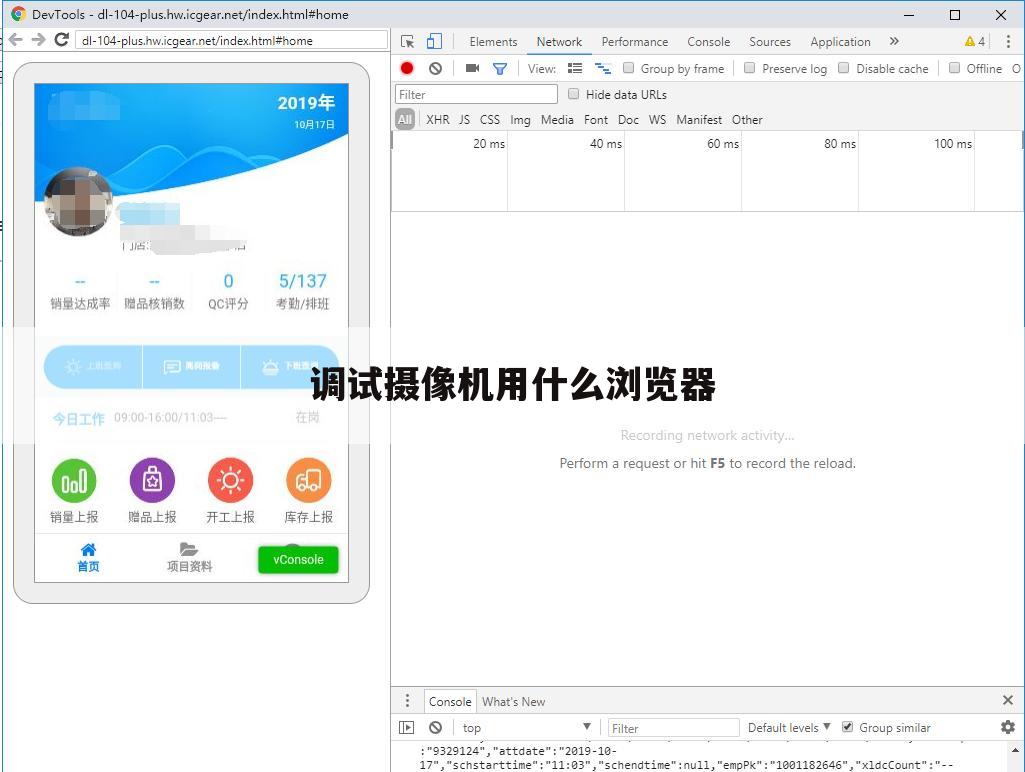Enable the Disable cache checkbox

[844, 68]
